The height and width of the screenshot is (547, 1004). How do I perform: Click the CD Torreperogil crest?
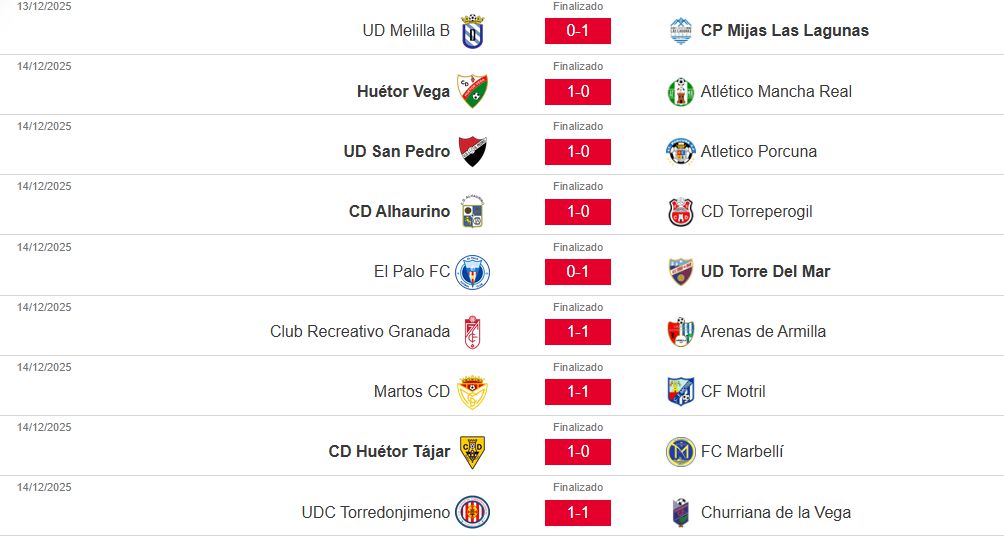681,212
